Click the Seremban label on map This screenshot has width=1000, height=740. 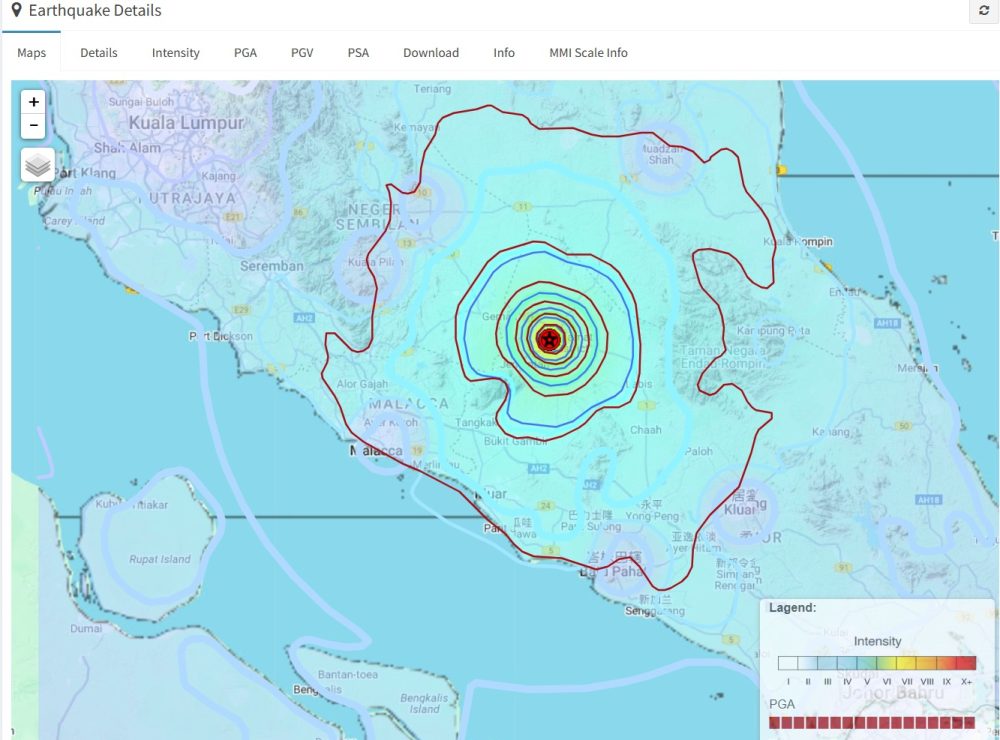click(x=272, y=266)
